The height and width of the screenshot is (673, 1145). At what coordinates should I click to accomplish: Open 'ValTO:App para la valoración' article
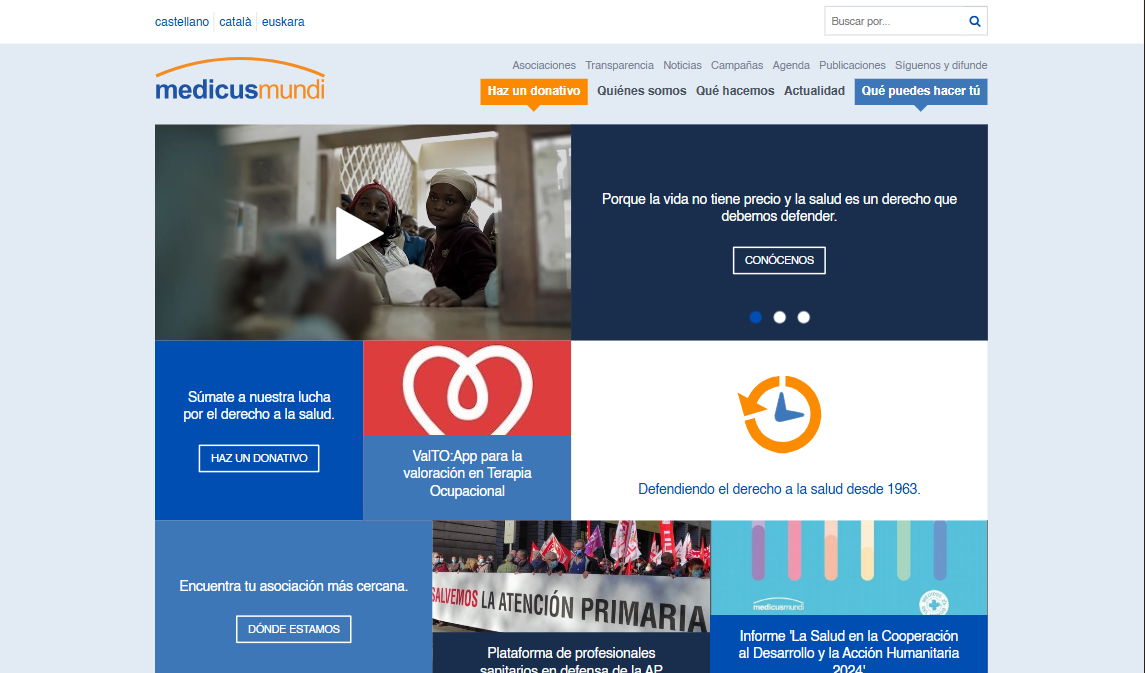click(467, 474)
